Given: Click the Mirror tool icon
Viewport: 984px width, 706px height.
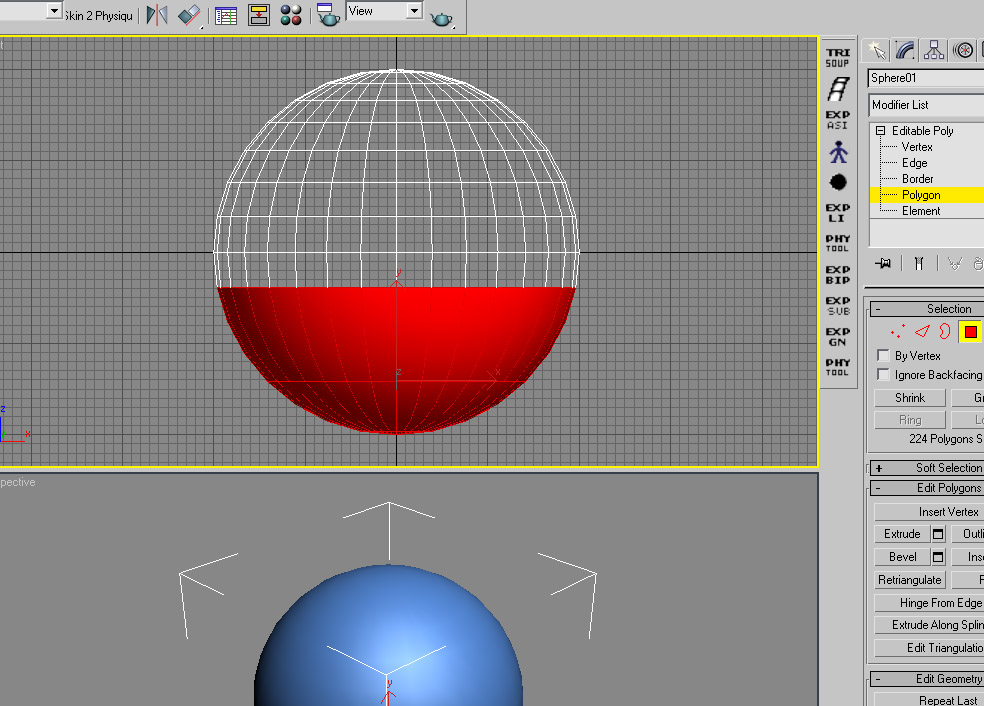Looking at the screenshot, I should [x=157, y=14].
